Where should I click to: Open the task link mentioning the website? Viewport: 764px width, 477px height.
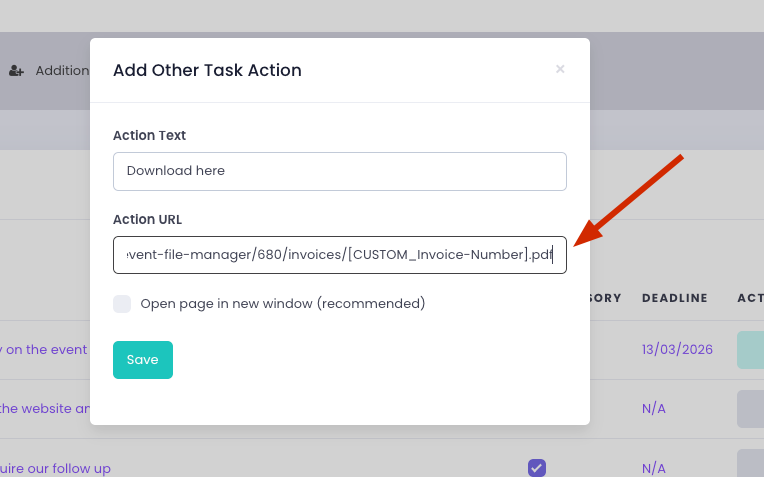(x=45, y=408)
